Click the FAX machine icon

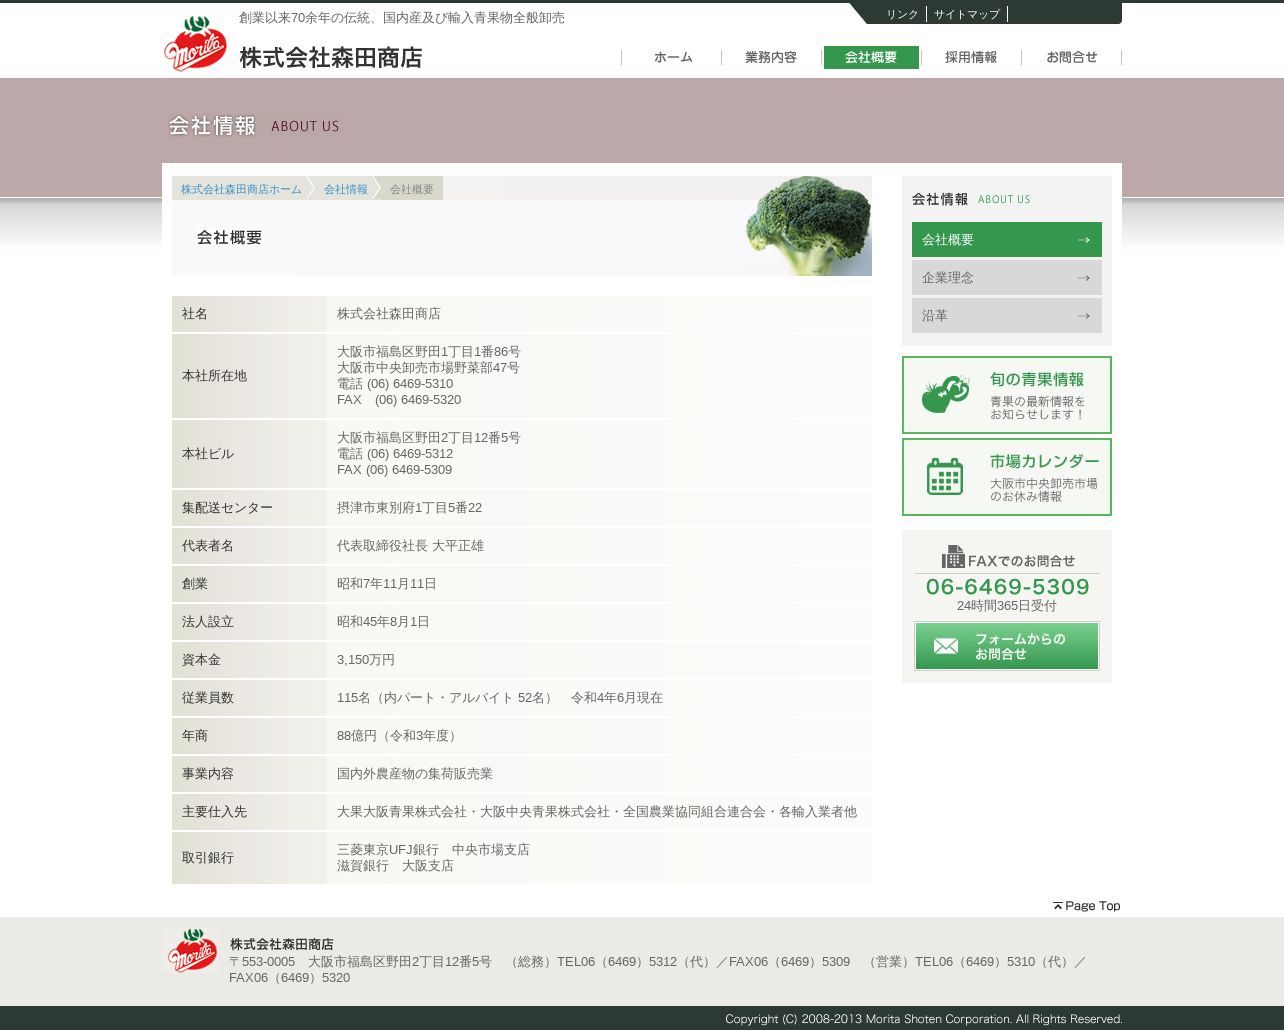coord(953,557)
